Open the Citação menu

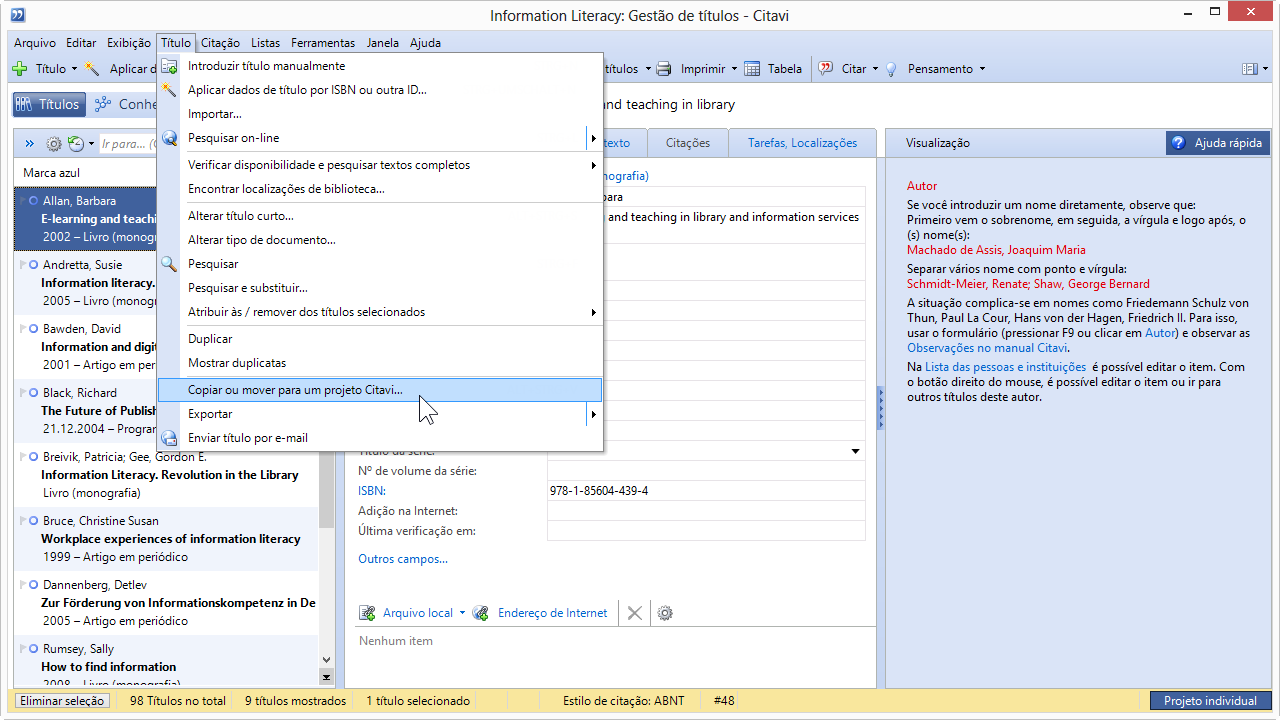coord(220,43)
